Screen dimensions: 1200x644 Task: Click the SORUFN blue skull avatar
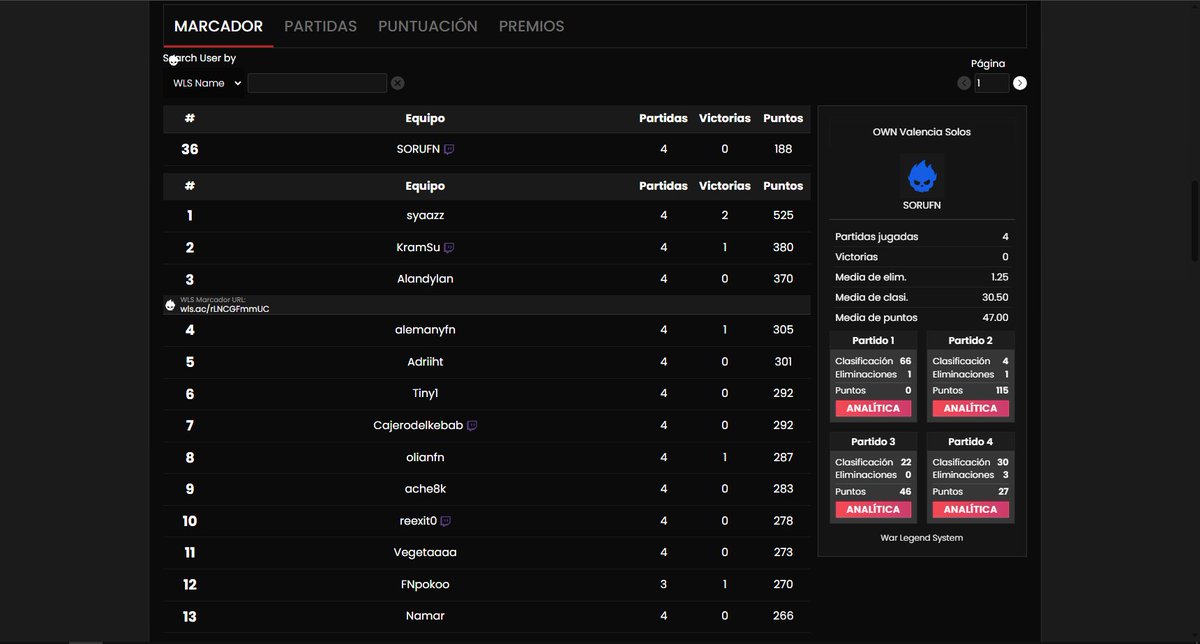pyautogui.click(x=922, y=176)
